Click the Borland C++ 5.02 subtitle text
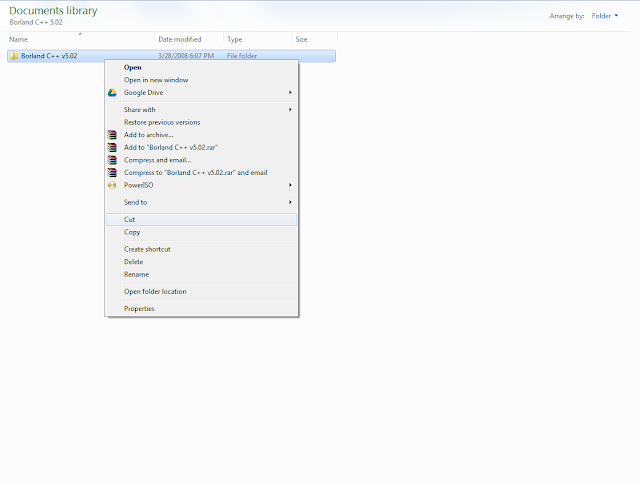The image size is (640, 482). coord(36,22)
